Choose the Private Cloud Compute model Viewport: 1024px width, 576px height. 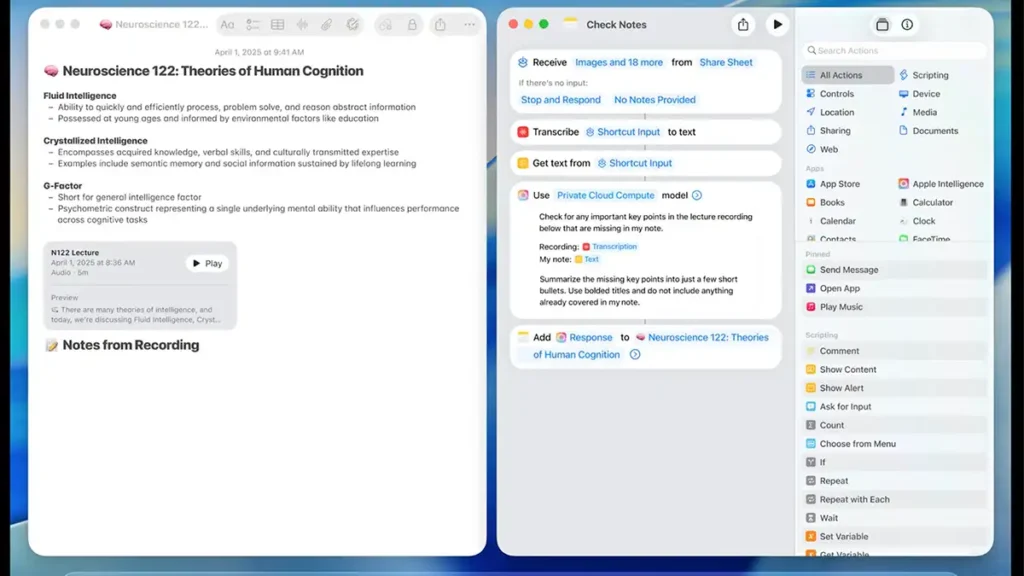pyautogui.click(x=606, y=196)
